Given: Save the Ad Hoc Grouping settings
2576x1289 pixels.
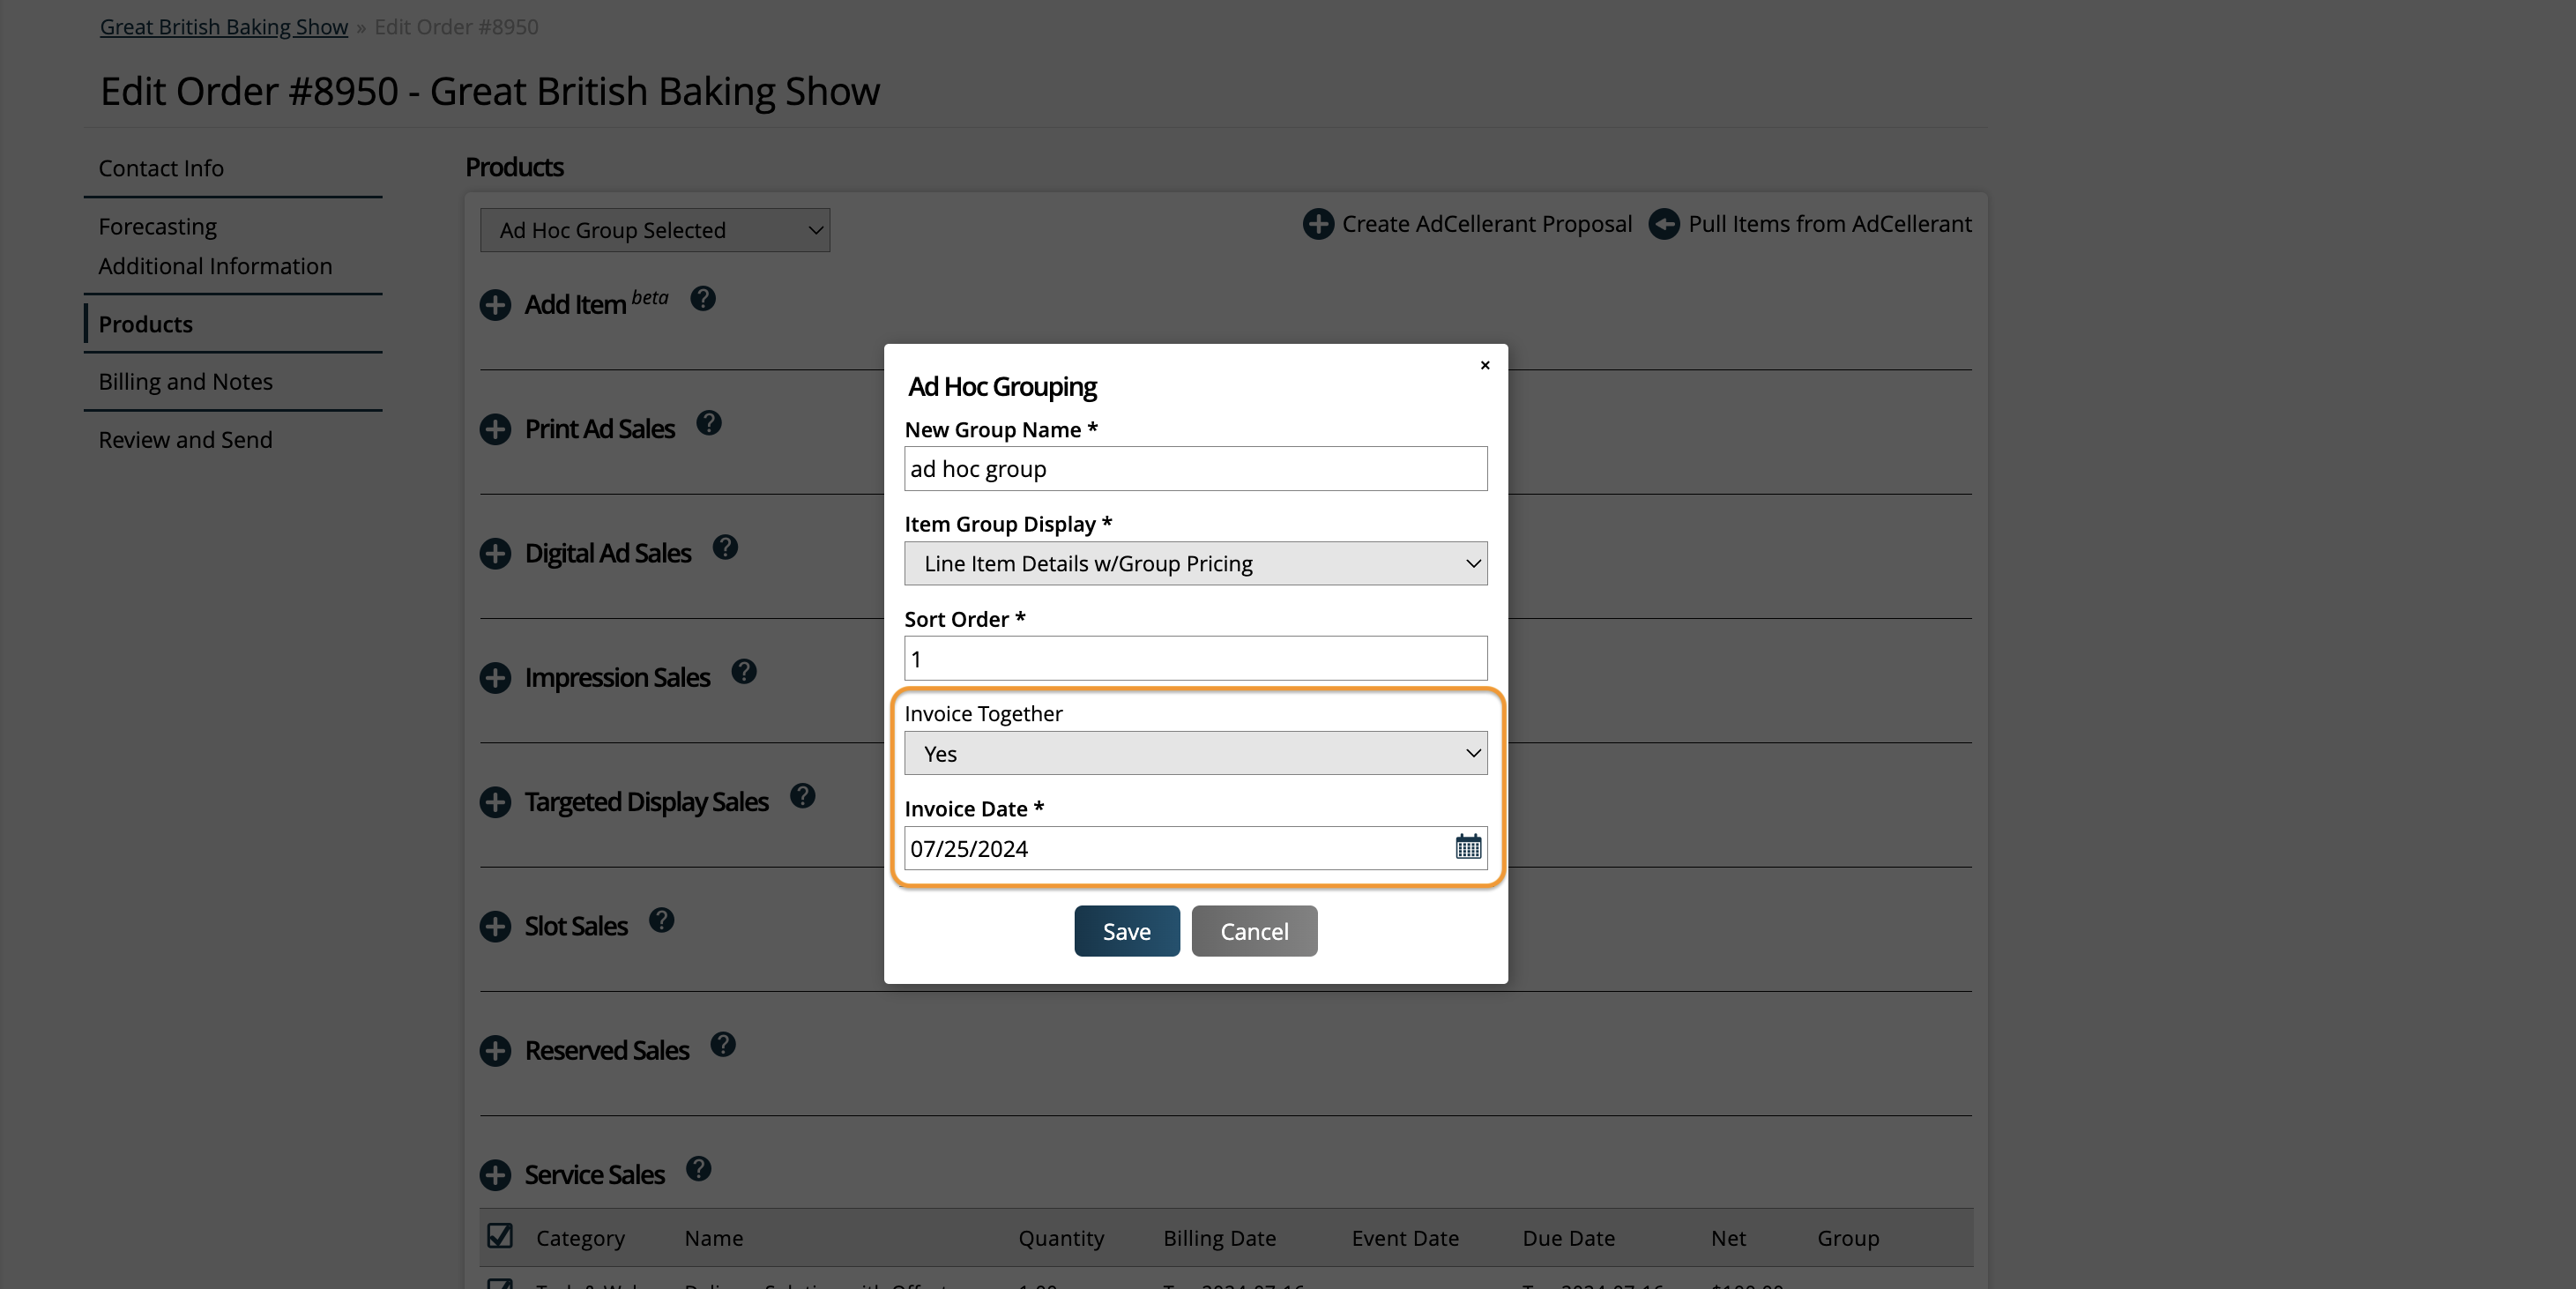Looking at the screenshot, I should [1126, 930].
